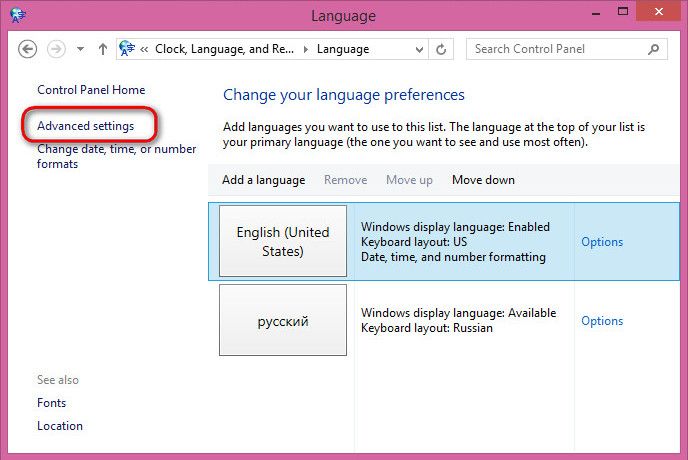Select the русский language tile
The width and height of the screenshot is (688, 460).
(283, 320)
